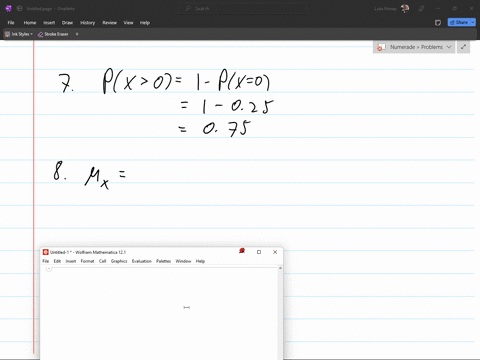This screenshot has height=360, width=480.
Task: Click the OneNote app icon in title bar
Action: tap(9, 8)
